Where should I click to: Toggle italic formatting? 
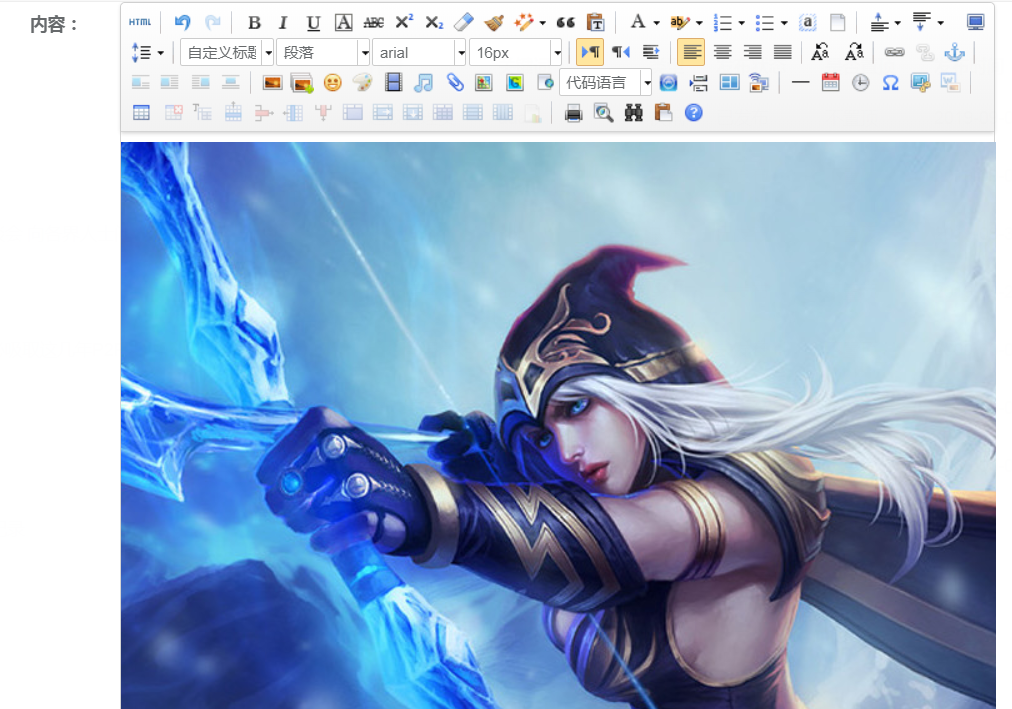click(x=283, y=23)
